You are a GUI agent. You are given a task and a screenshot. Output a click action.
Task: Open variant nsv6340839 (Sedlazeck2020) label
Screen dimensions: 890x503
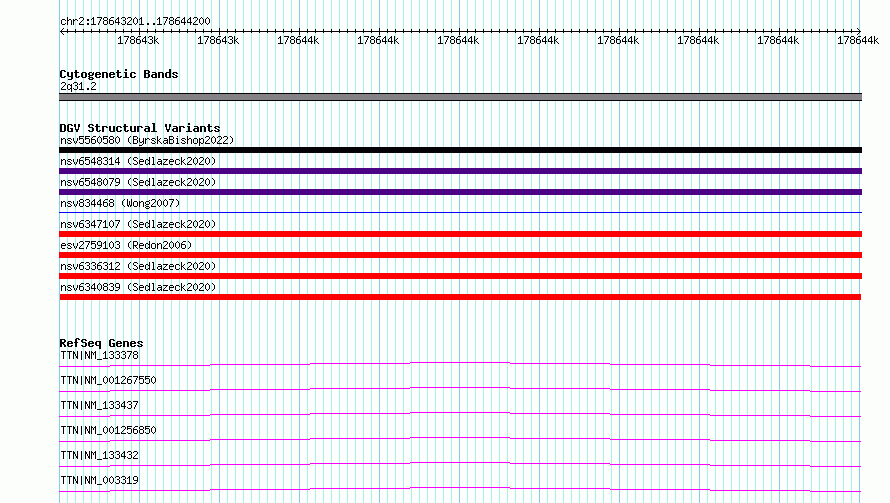[x=138, y=287]
